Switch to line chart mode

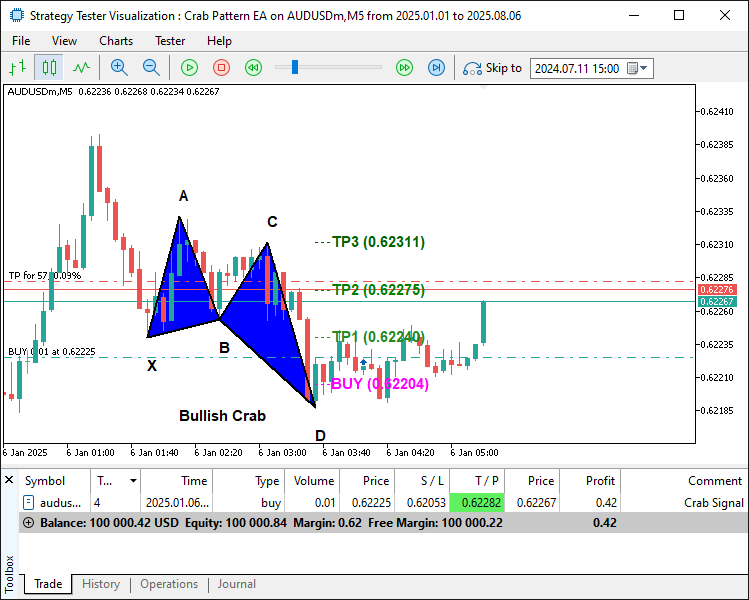coord(81,68)
